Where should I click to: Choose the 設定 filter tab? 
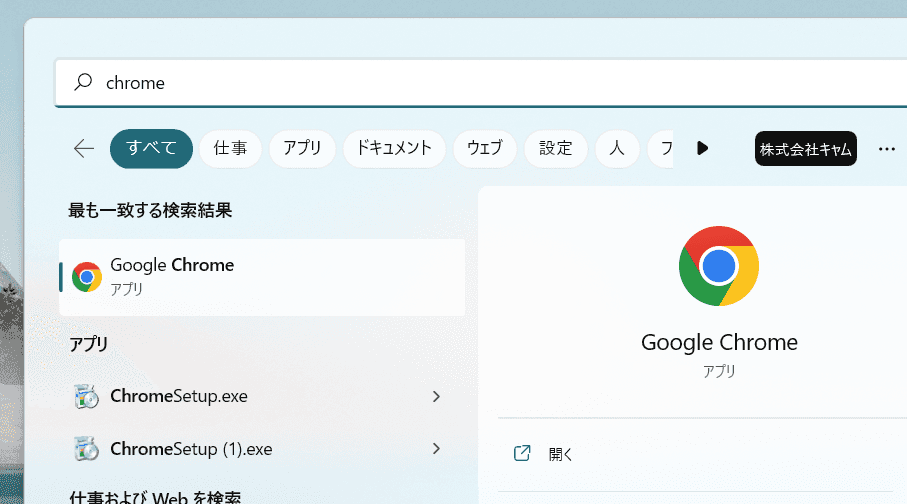(556, 149)
